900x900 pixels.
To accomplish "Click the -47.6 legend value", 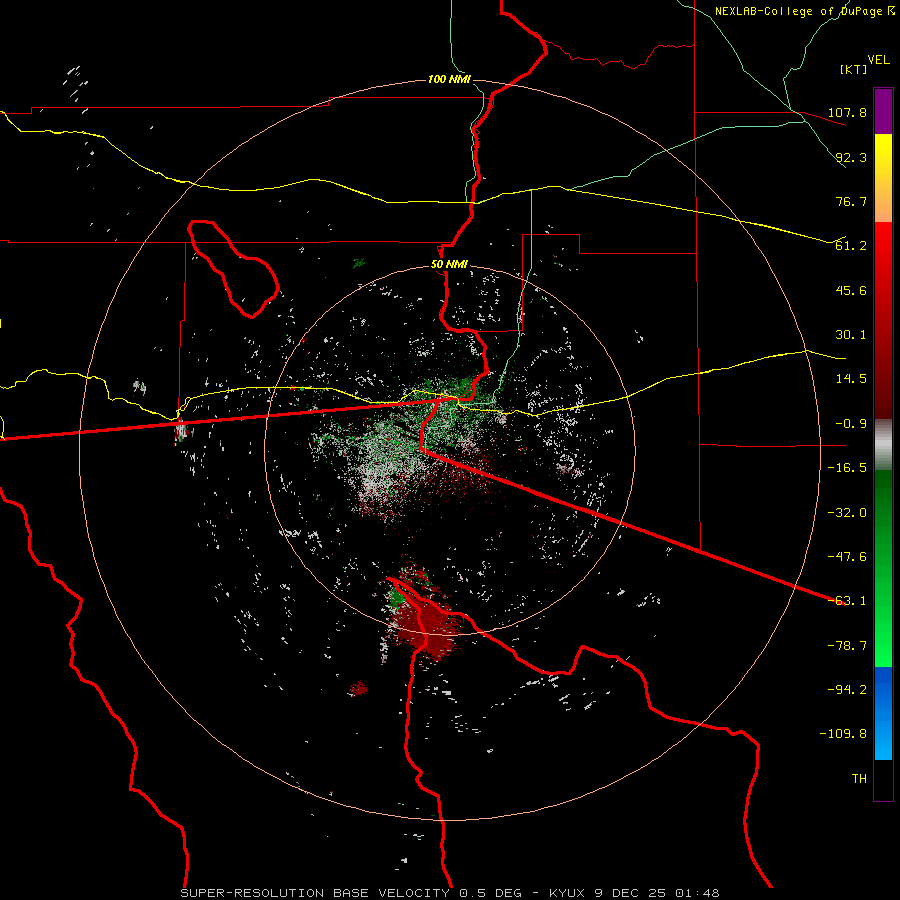I will (x=847, y=557).
